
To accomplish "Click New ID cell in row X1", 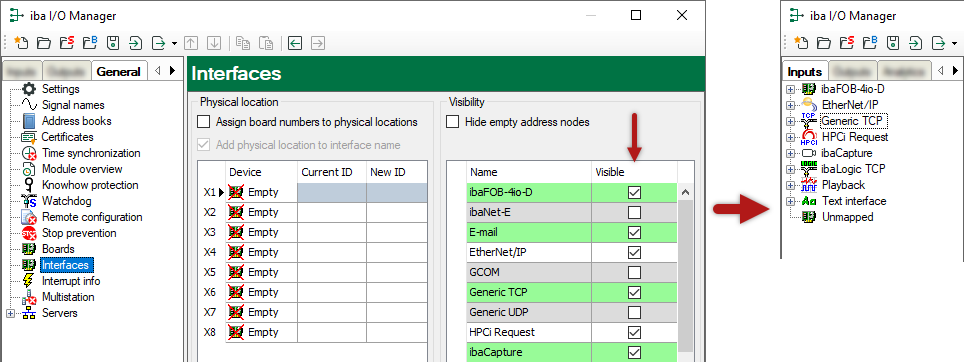I will coord(397,192).
